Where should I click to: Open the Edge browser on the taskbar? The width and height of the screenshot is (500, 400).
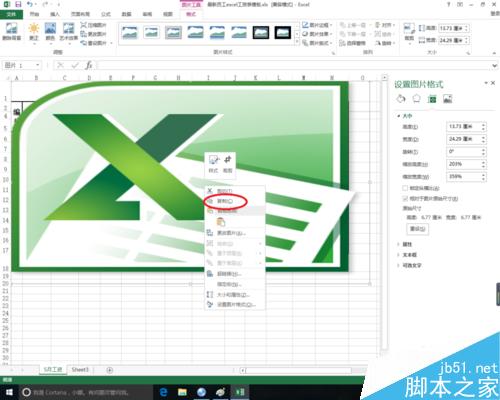[x=163, y=392]
